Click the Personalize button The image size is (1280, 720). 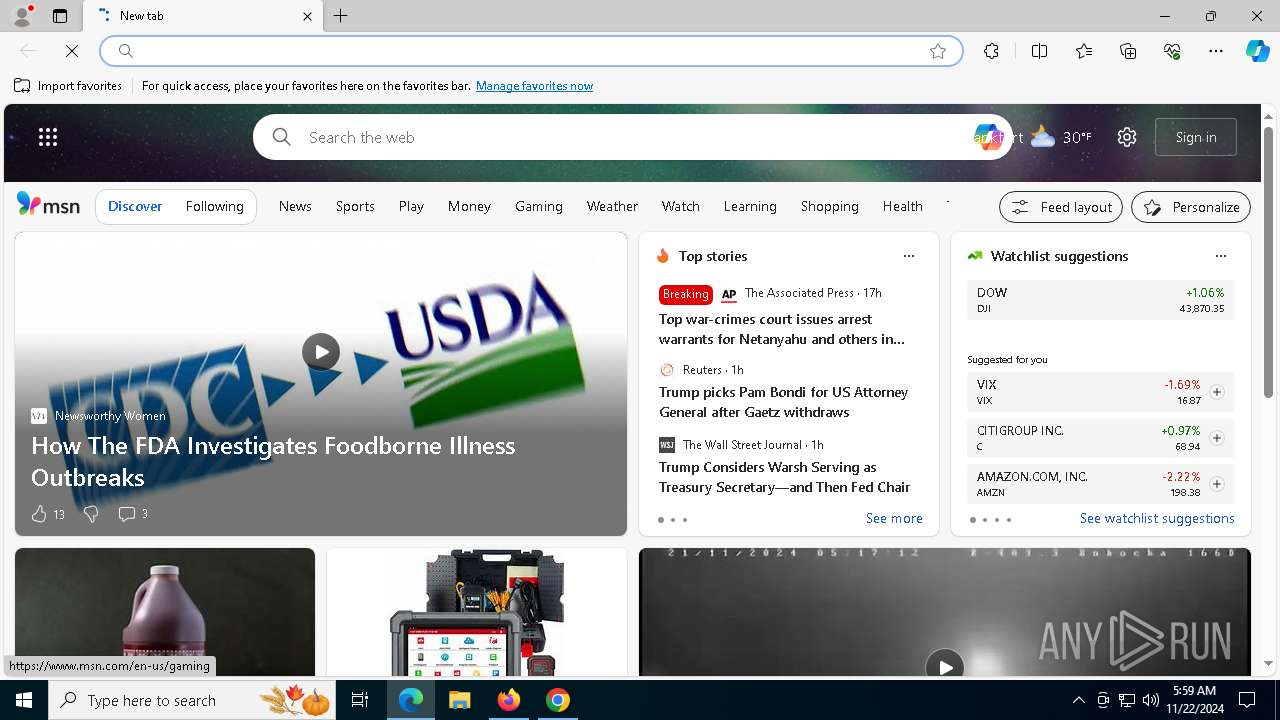pyautogui.click(x=1191, y=207)
